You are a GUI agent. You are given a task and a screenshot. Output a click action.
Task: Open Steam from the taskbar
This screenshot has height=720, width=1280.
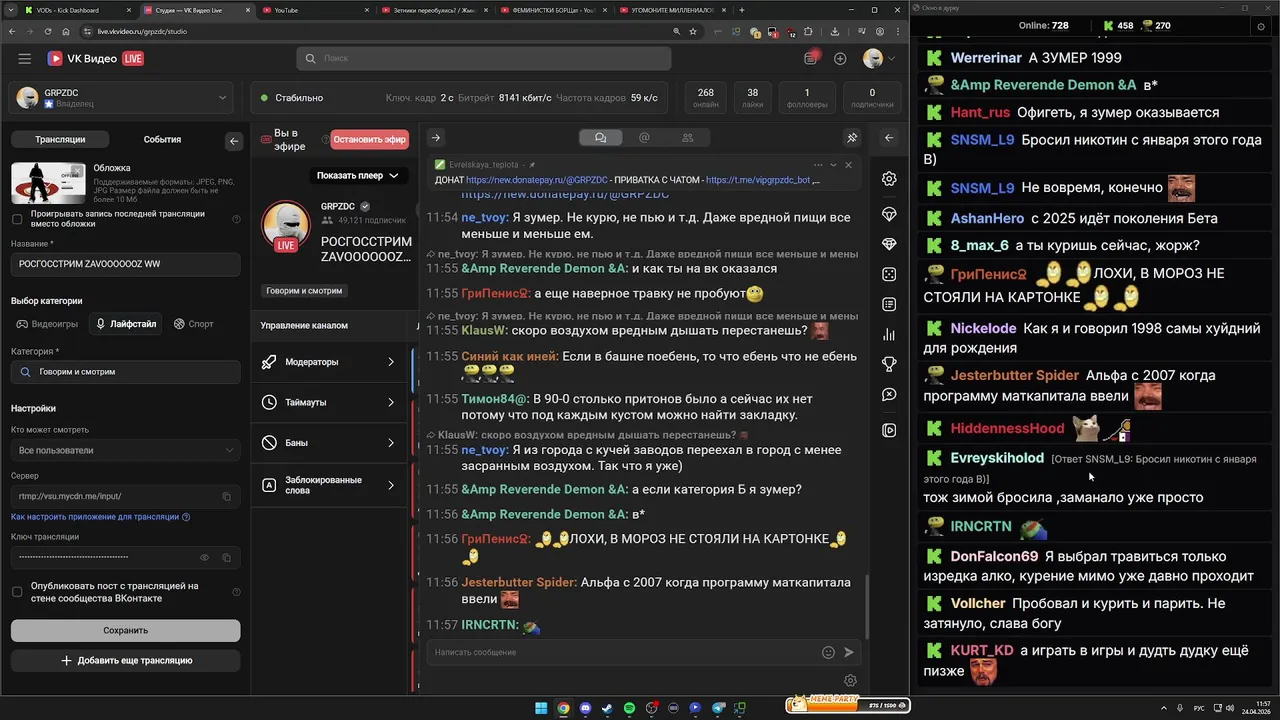[608, 708]
